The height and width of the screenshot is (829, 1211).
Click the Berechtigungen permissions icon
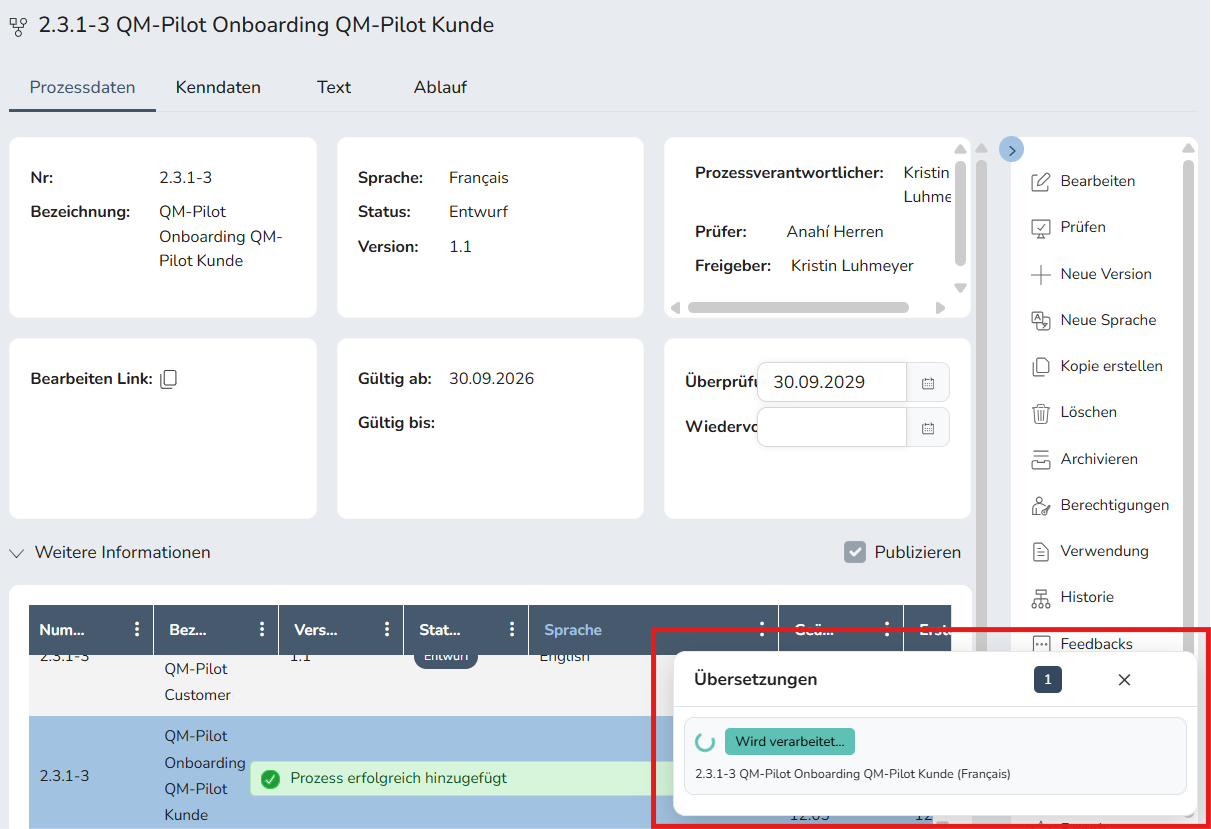point(1041,505)
